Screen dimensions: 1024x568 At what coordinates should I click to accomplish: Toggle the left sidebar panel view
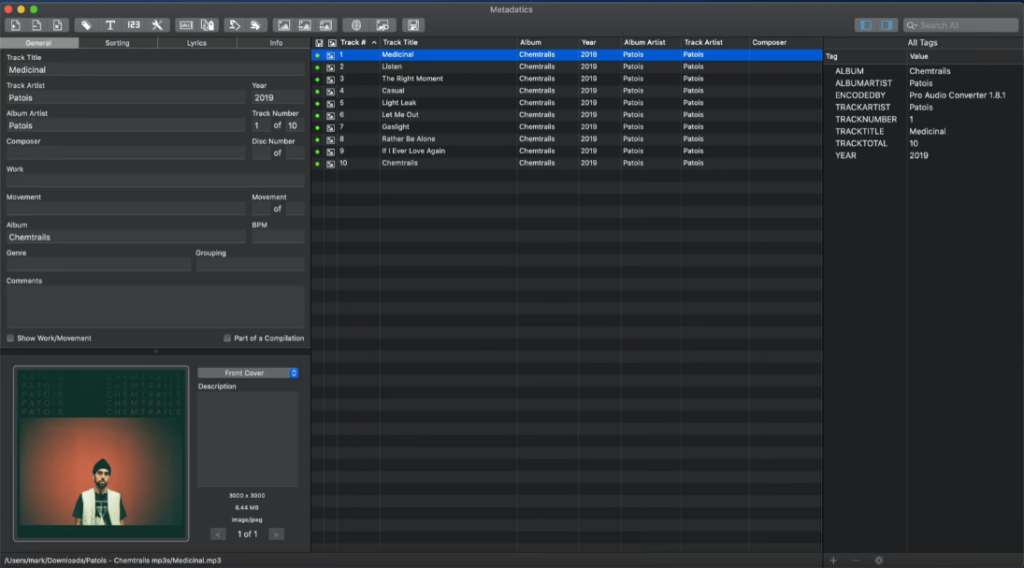click(866, 25)
